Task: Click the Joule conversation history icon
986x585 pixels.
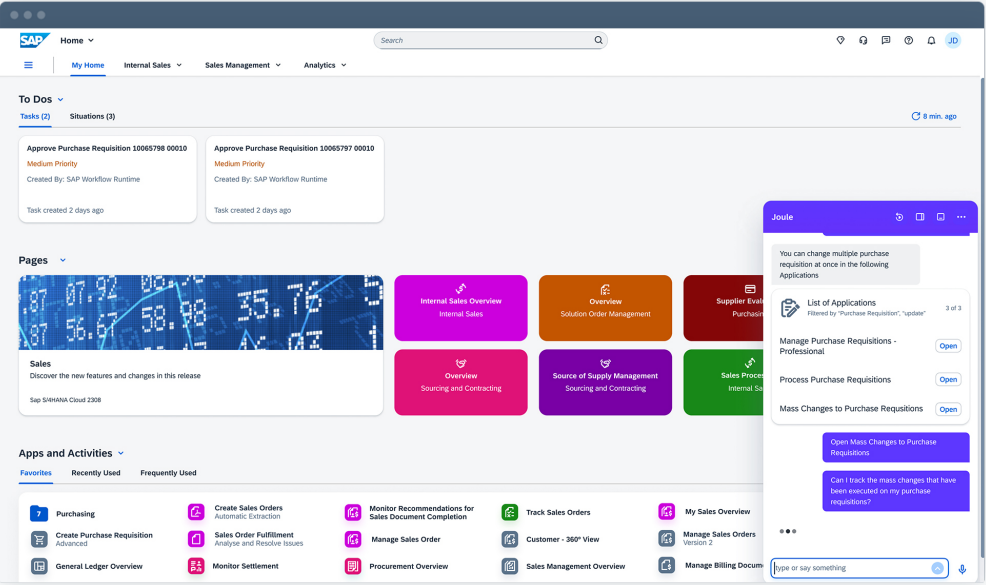Action: coord(899,217)
